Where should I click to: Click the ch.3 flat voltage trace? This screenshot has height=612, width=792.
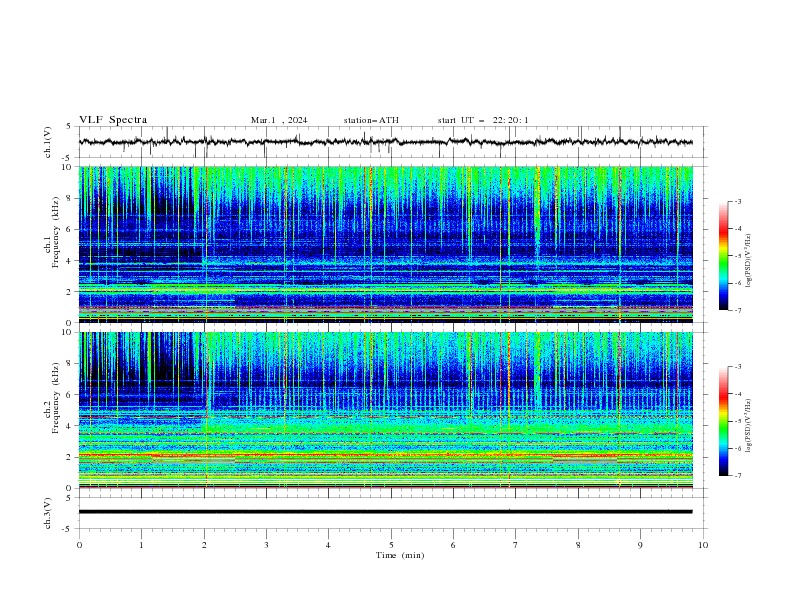(x=386, y=512)
